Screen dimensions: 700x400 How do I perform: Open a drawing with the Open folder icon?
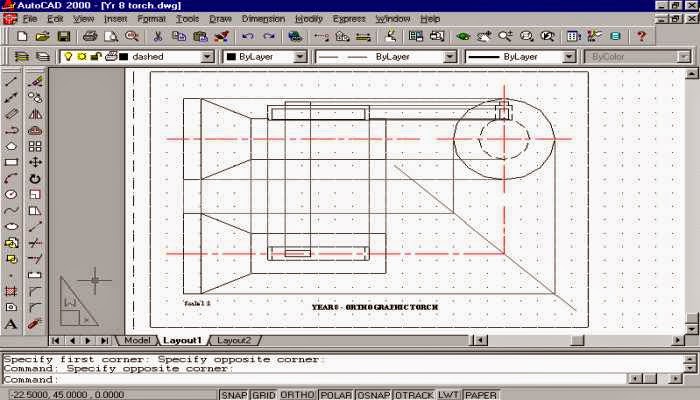point(42,37)
